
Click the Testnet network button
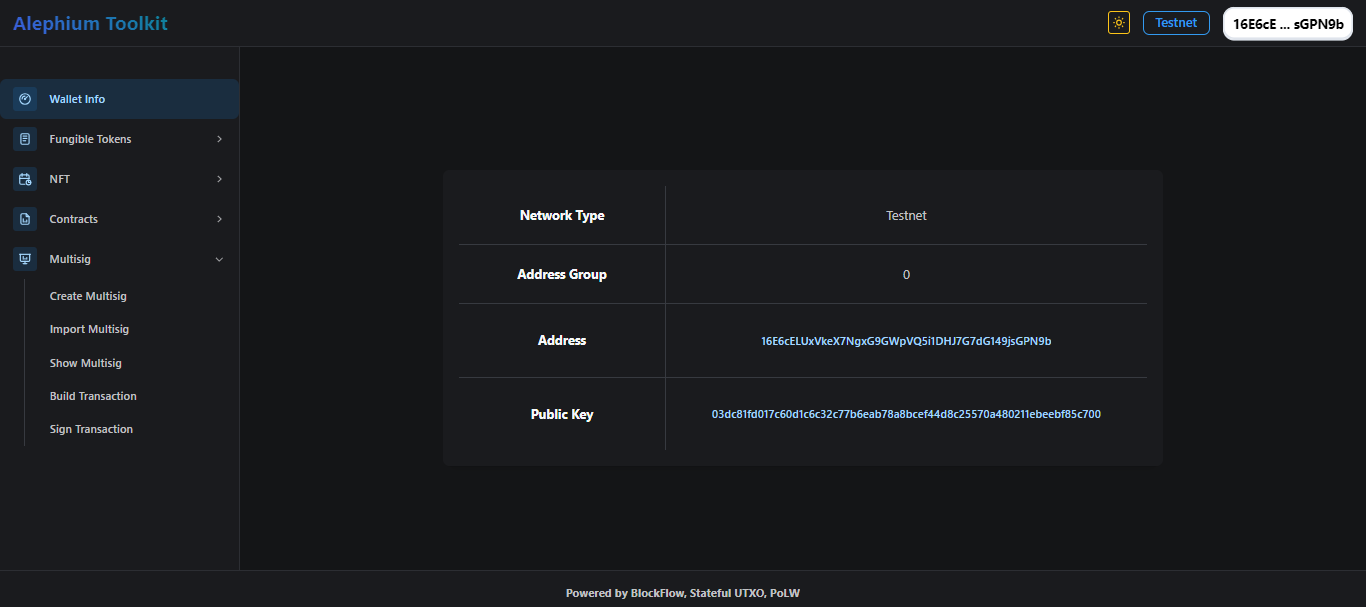(x=1176, y=23)
